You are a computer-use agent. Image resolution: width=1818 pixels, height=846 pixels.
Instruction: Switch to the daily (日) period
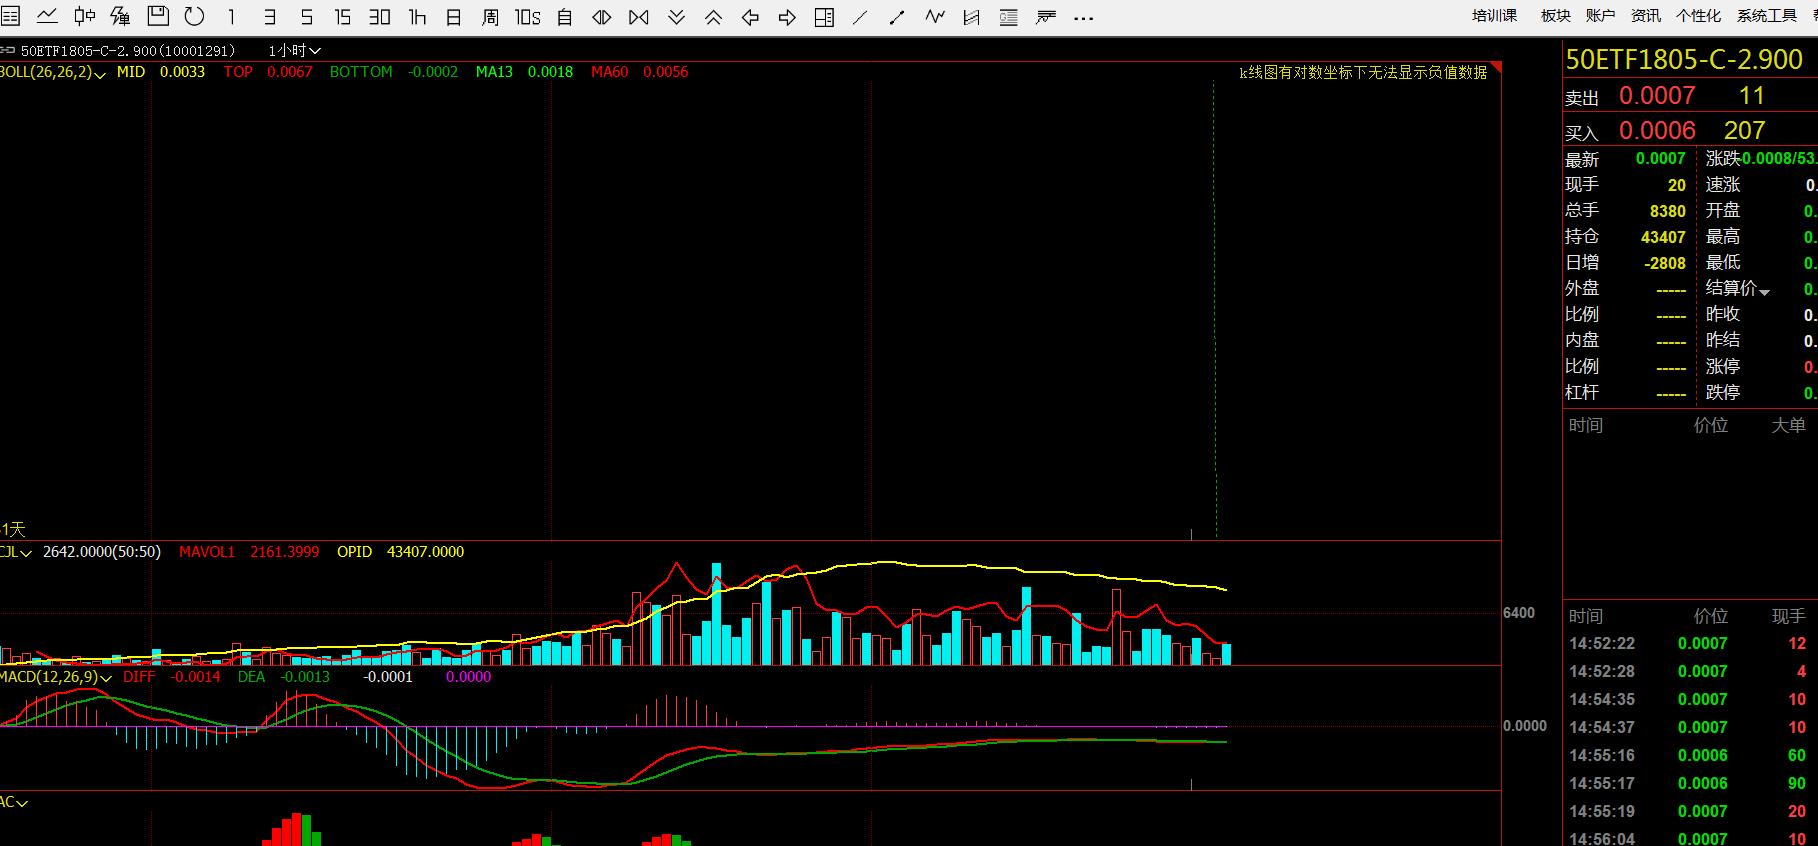453,17
